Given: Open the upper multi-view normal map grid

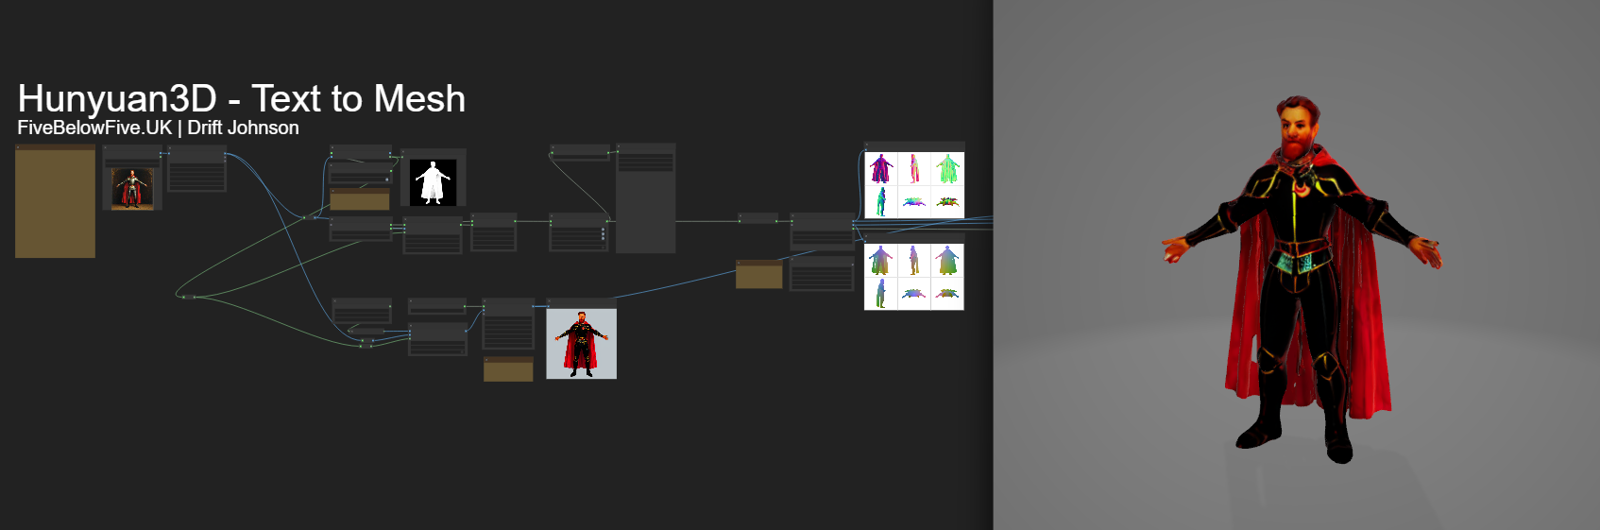Looking at the screenshot, I should click(x=914, y=184).
